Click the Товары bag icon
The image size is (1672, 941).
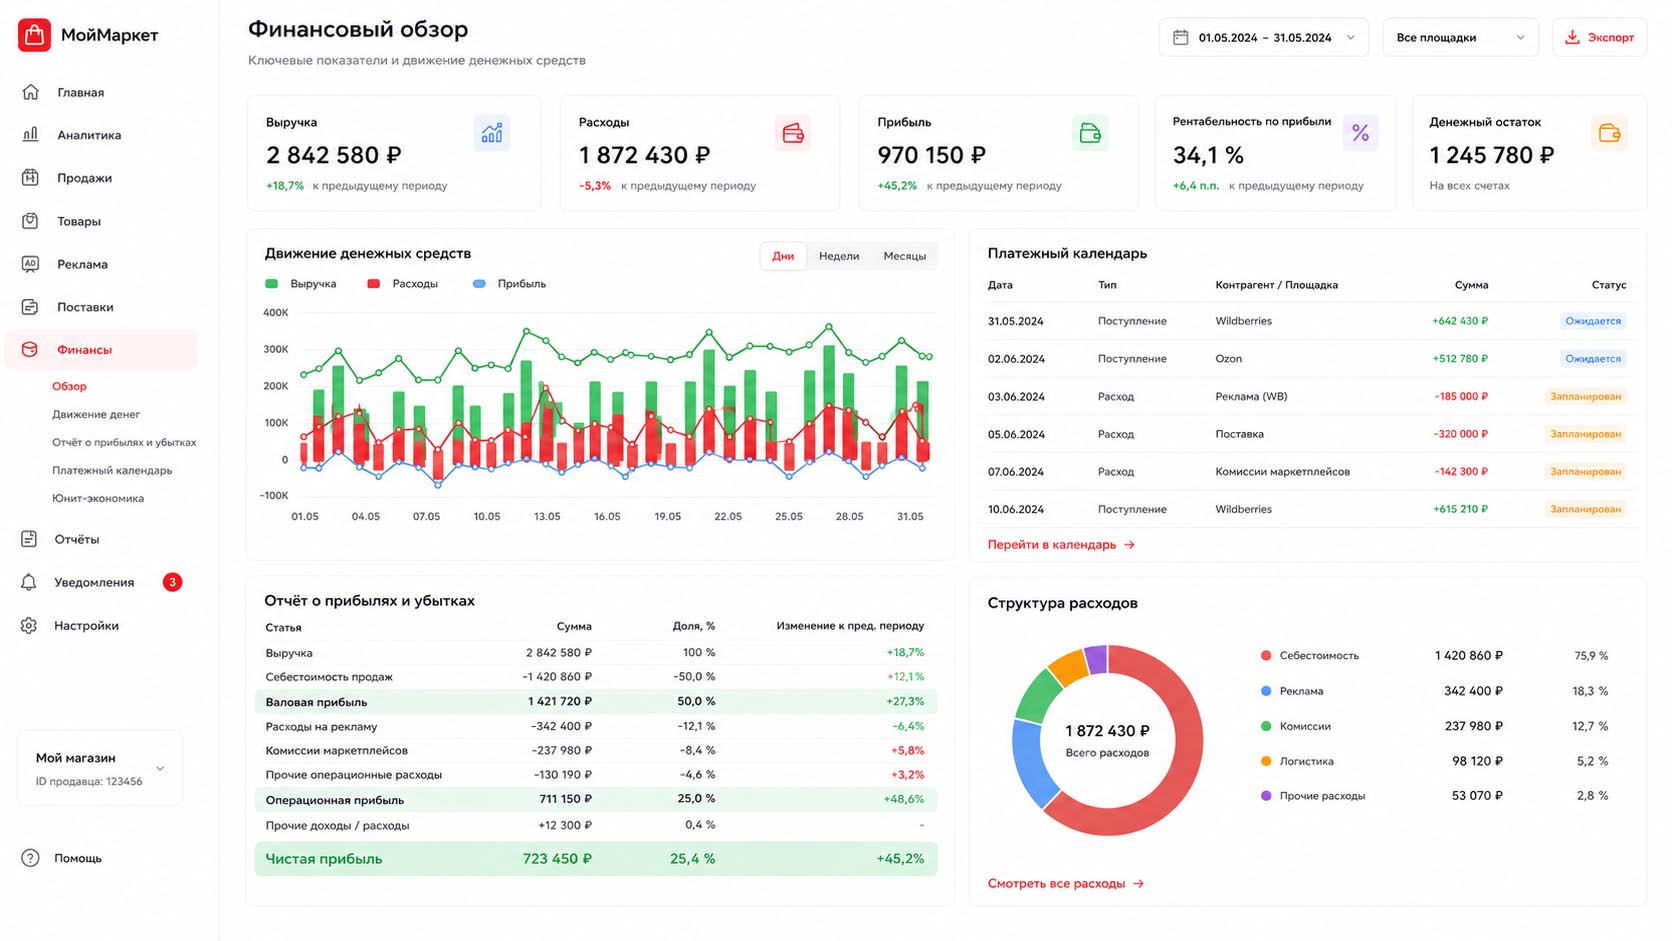point(30,221)
